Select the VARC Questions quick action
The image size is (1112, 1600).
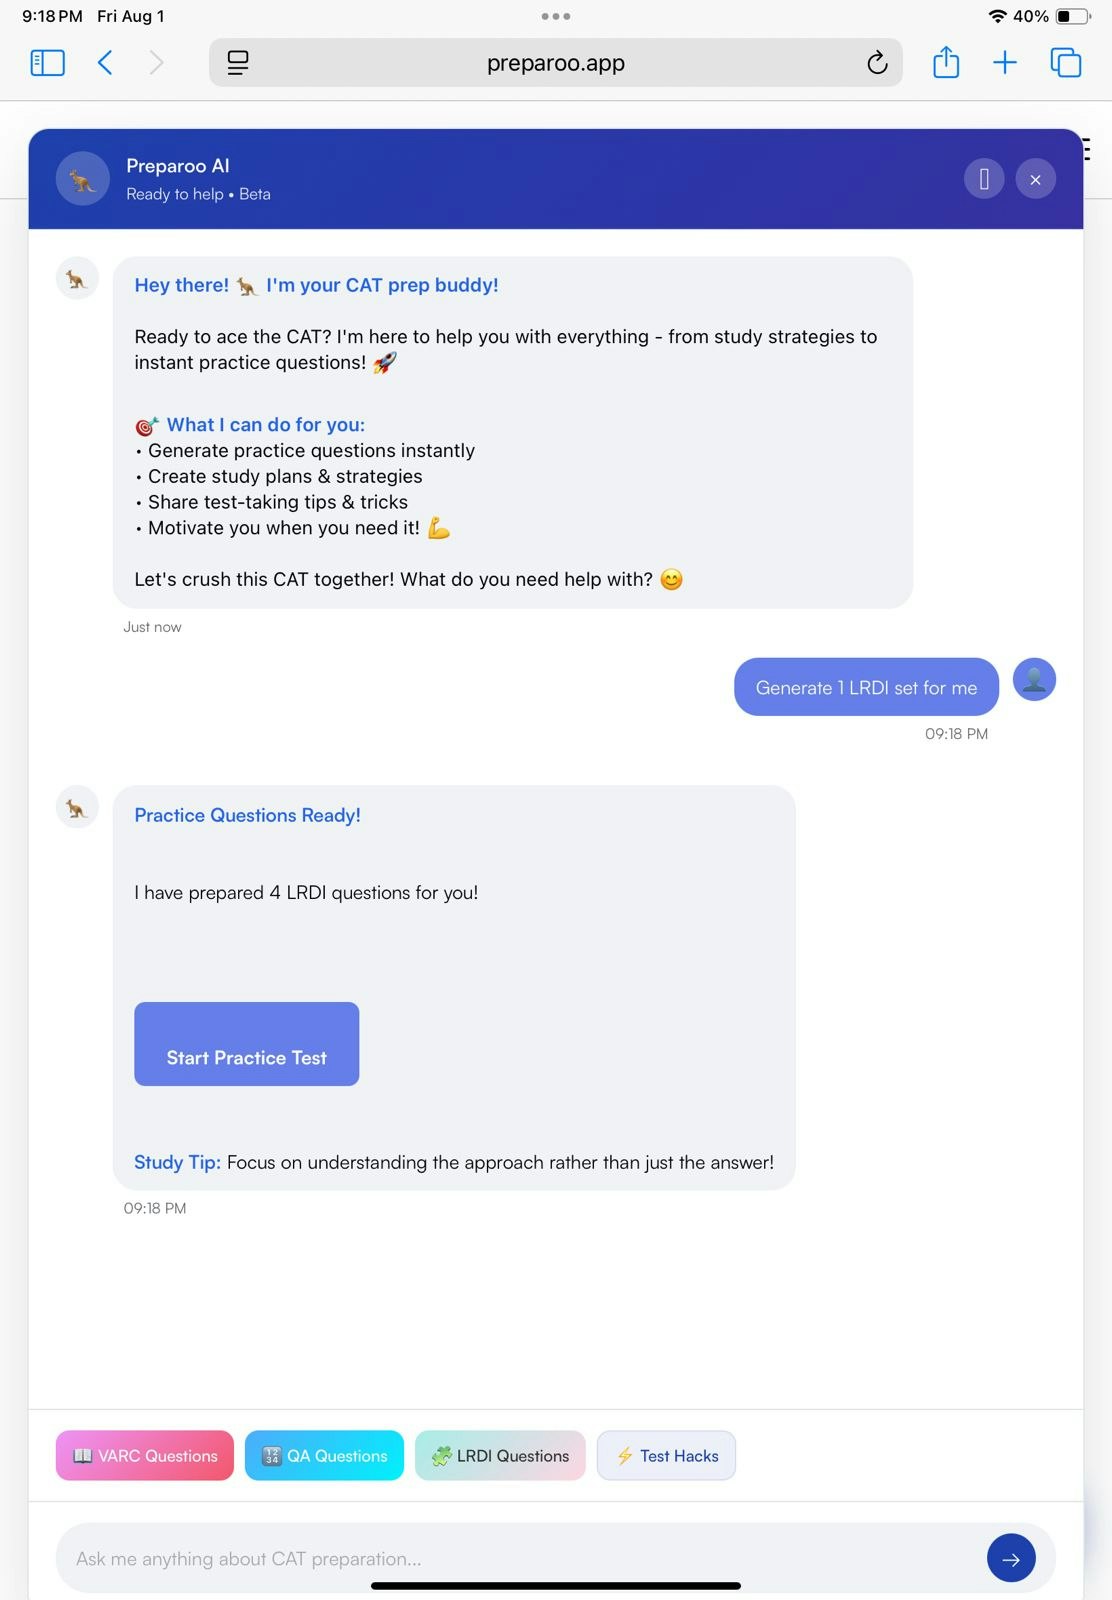[x=145, y=1456]
